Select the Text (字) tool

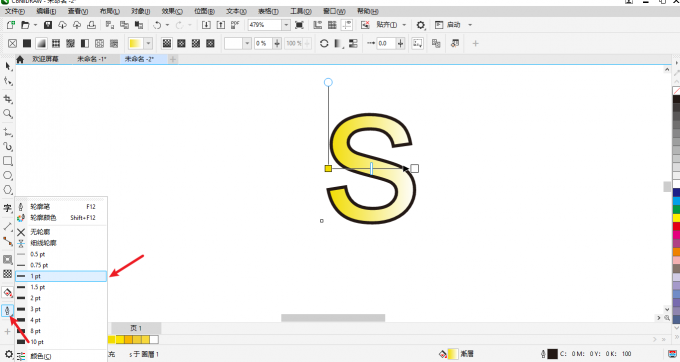tap(8, 208)
